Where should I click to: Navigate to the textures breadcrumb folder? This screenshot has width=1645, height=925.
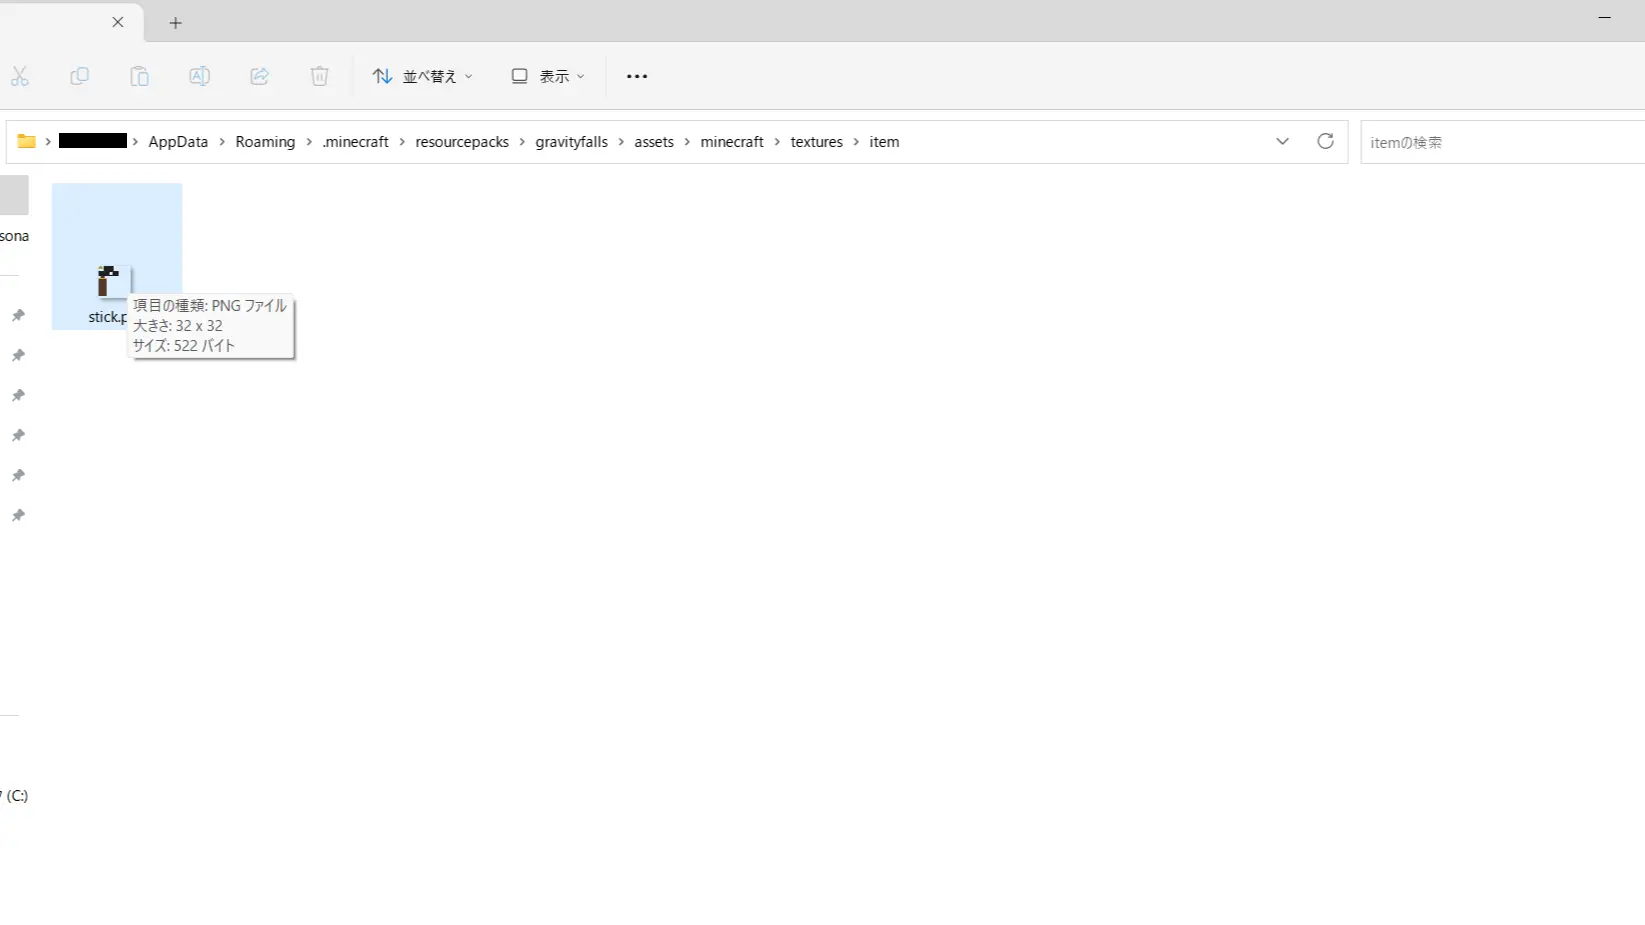[x=816, y=142]
